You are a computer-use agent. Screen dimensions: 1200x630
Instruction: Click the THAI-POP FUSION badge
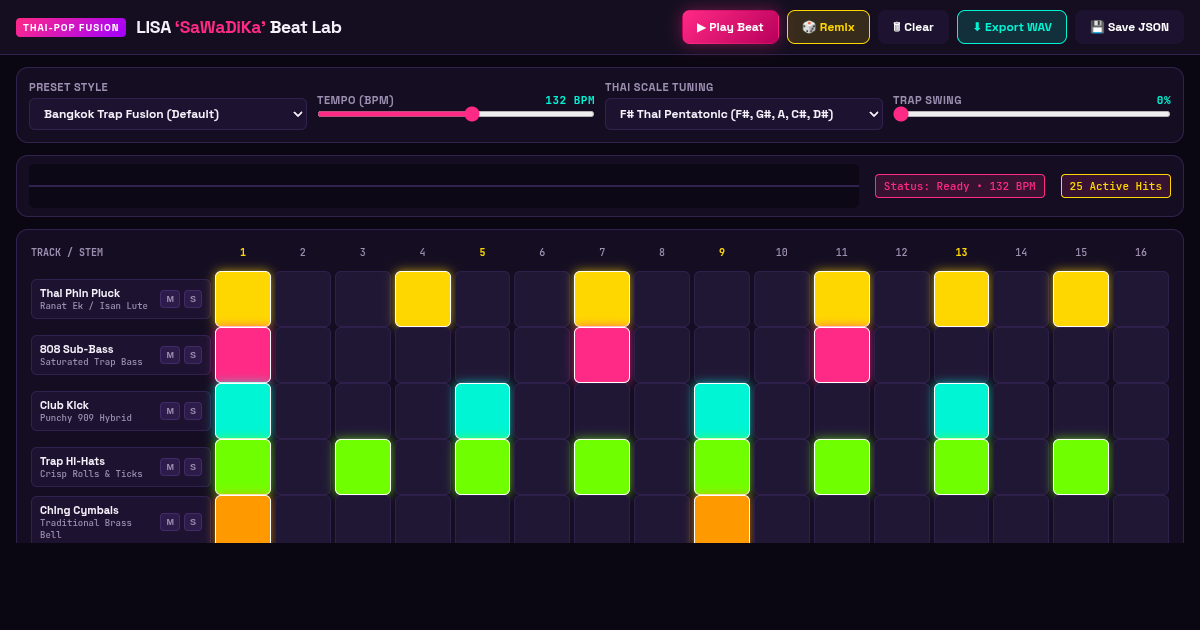[71, 27]
